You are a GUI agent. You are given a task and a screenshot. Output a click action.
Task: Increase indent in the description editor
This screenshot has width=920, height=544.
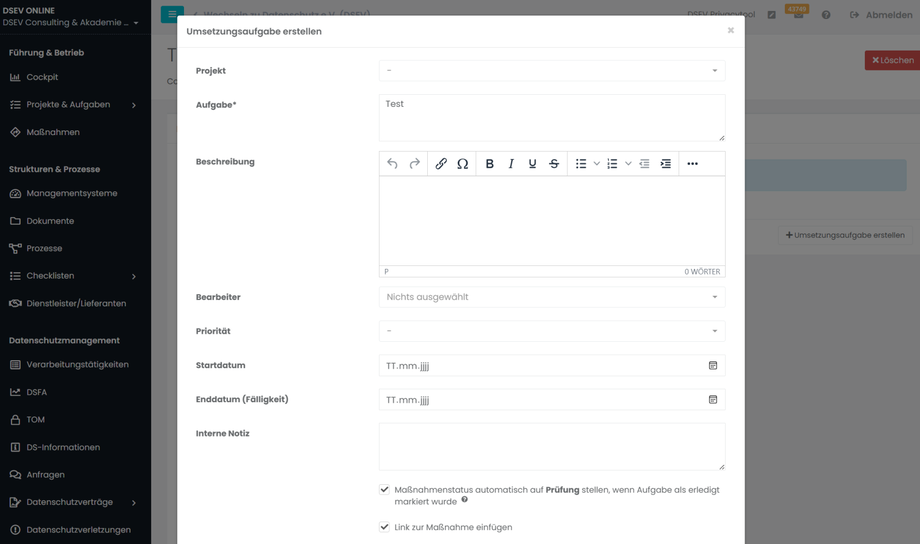(x=666, y=164)
